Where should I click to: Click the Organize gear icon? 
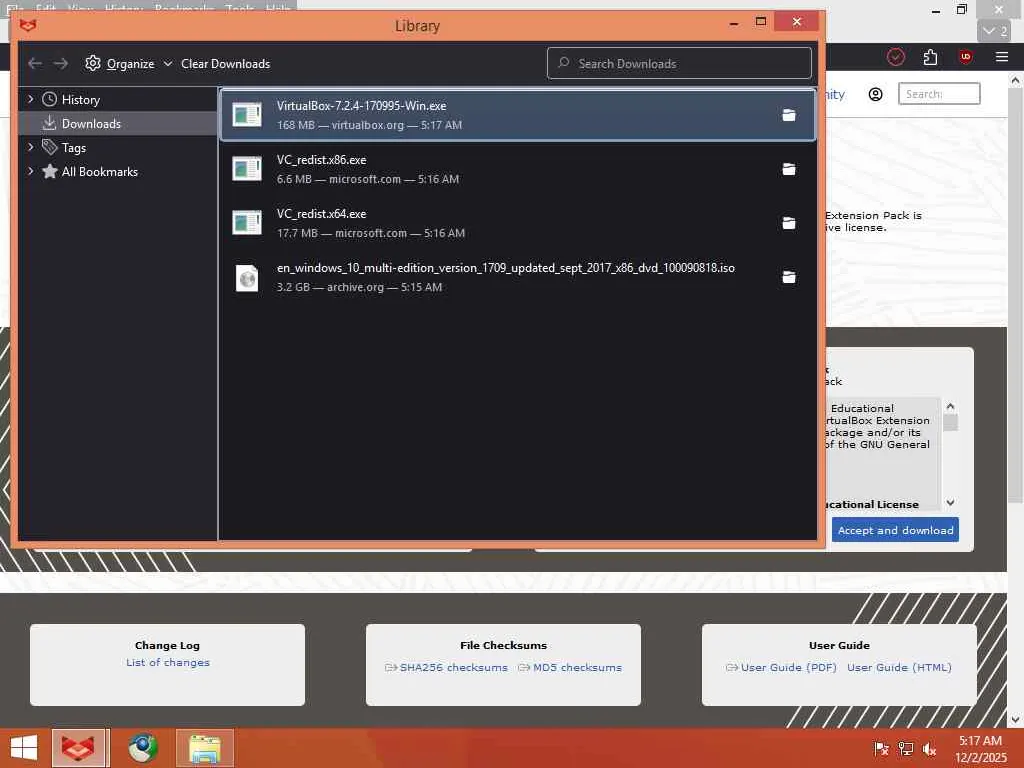[x=93, y=63]
